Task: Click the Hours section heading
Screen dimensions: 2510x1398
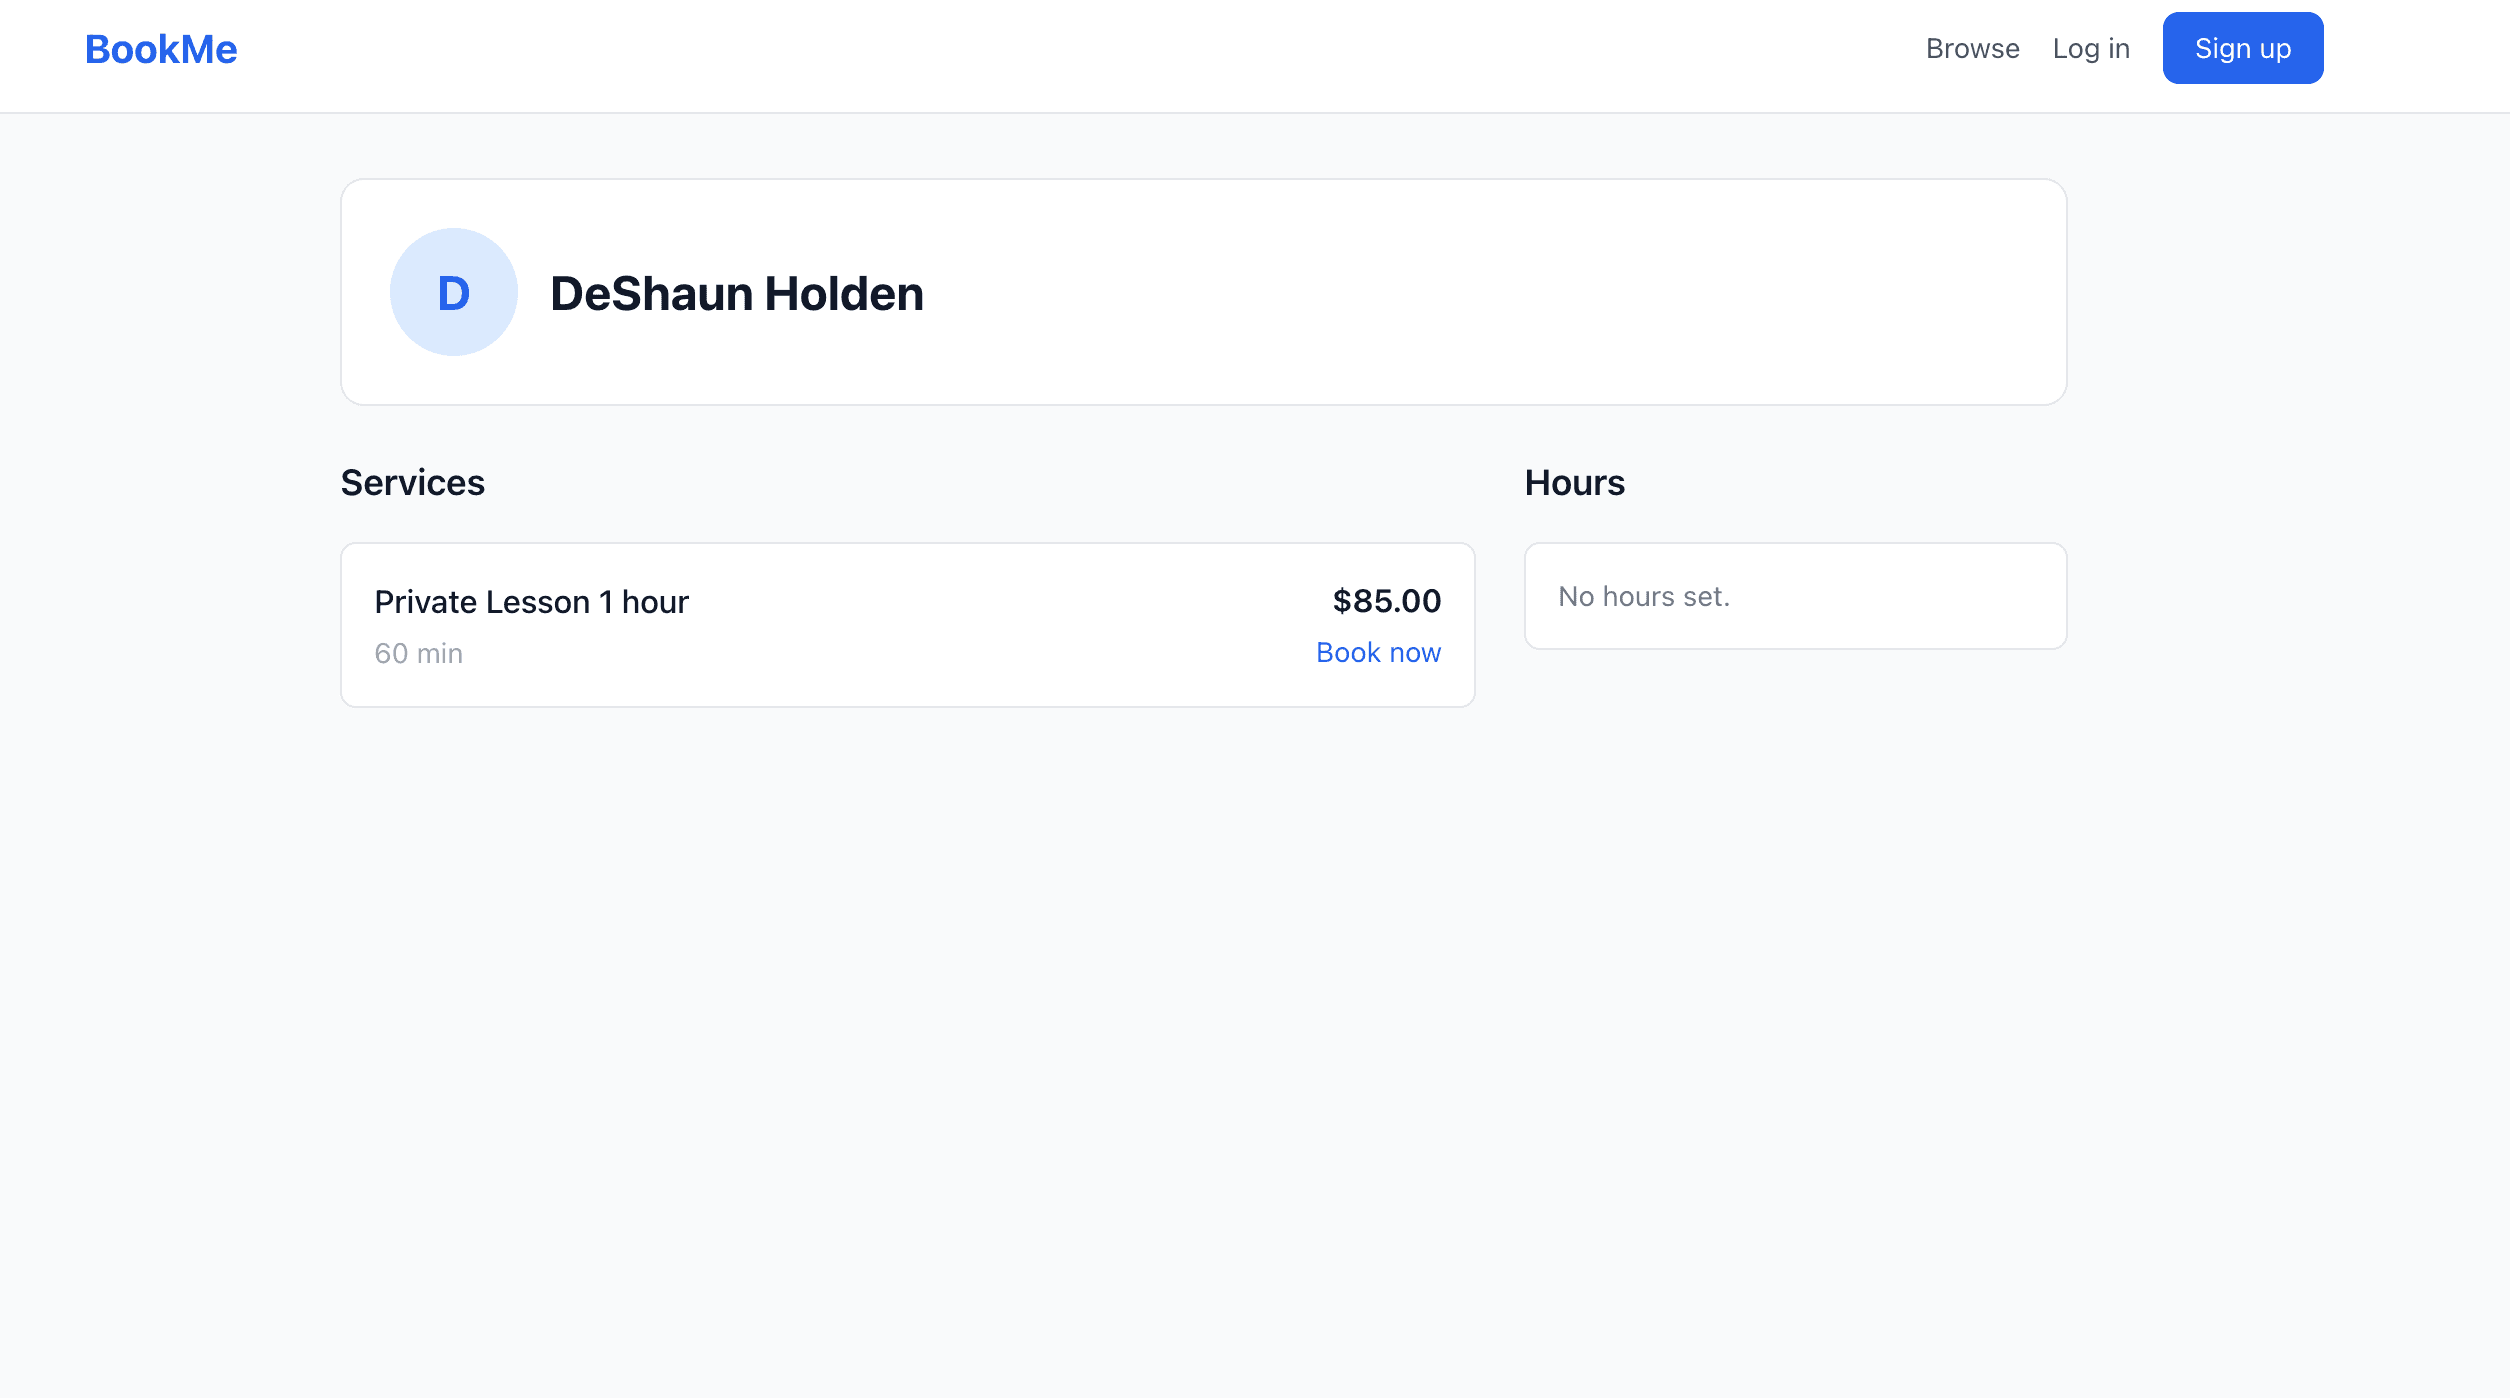Action: 1575,482
